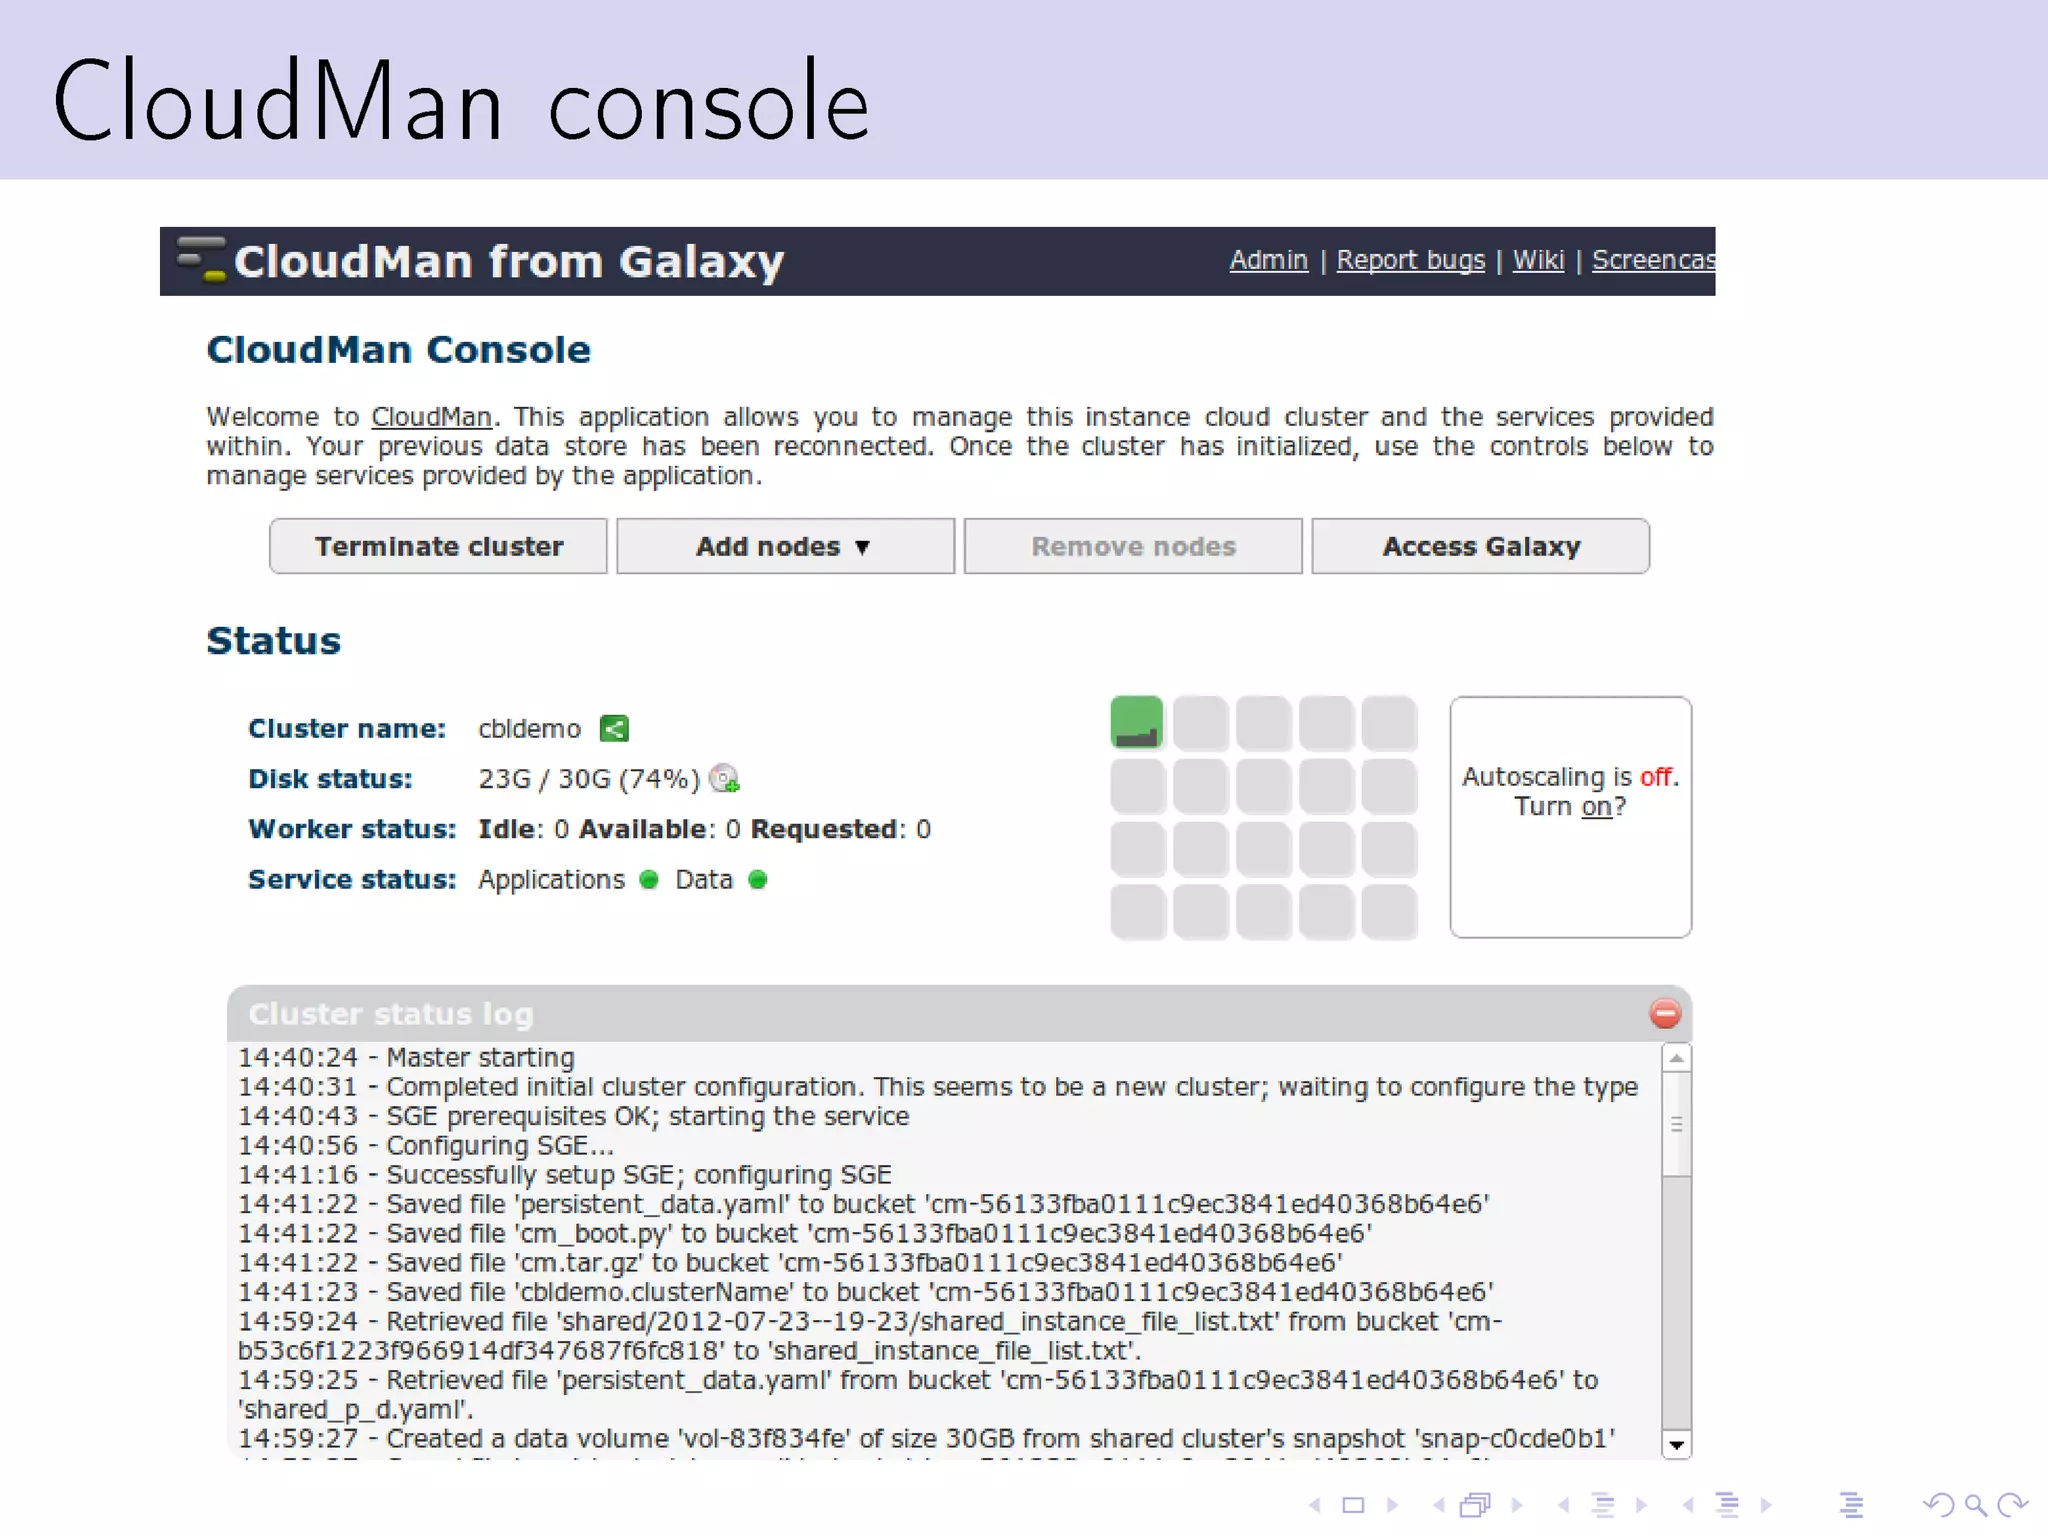Click the green Data service status dot

tap(758, 879)
